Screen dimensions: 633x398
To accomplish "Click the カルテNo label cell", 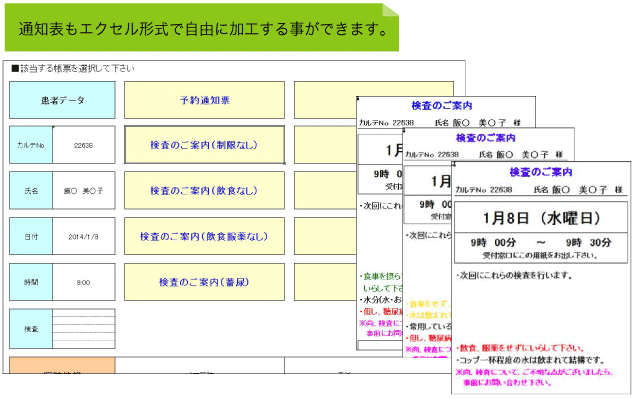I will [31, 145].
